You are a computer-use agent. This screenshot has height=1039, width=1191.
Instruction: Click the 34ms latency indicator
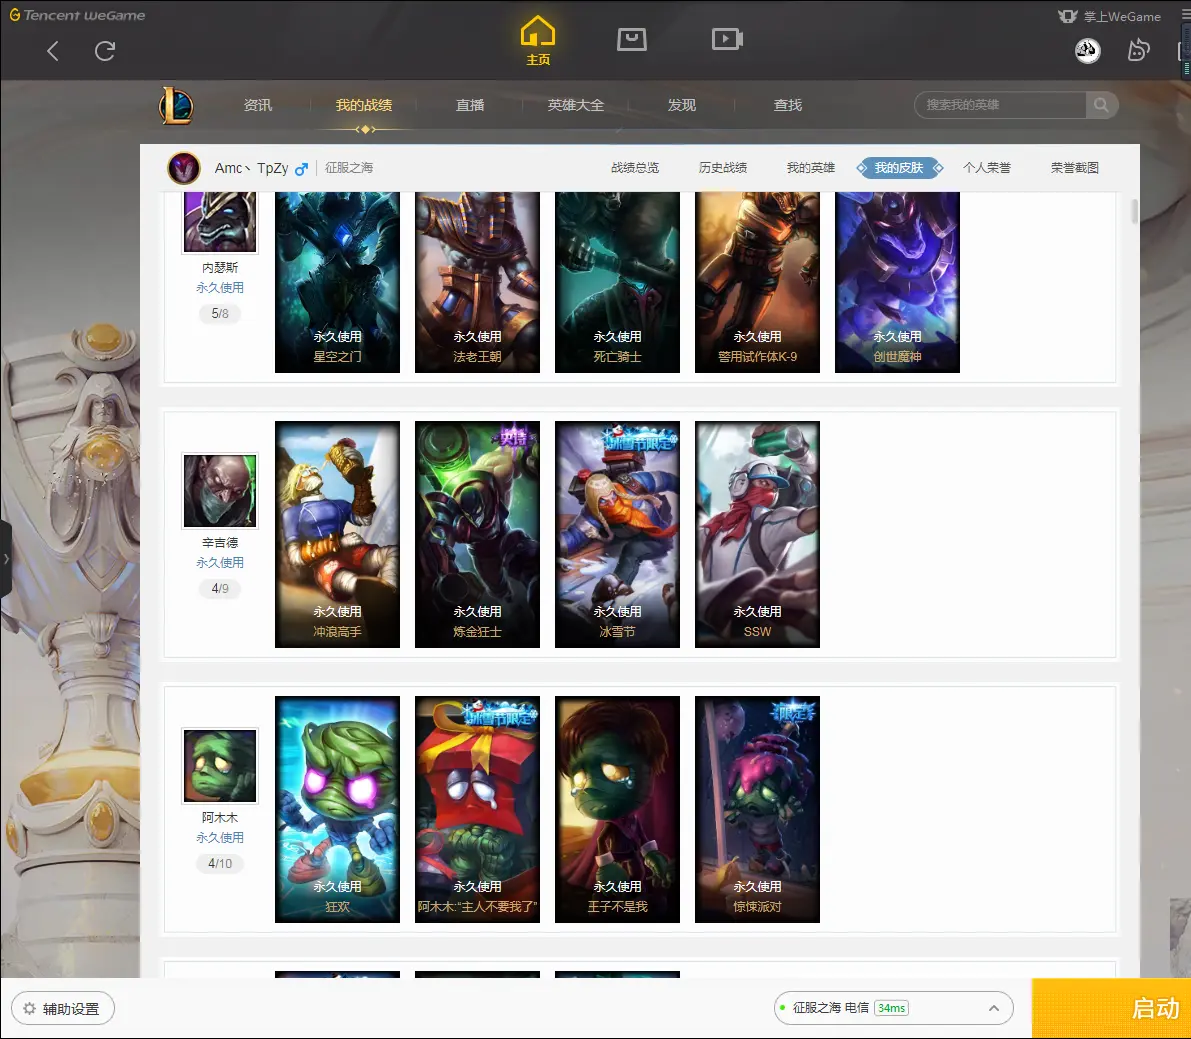tap(891, 1008)
